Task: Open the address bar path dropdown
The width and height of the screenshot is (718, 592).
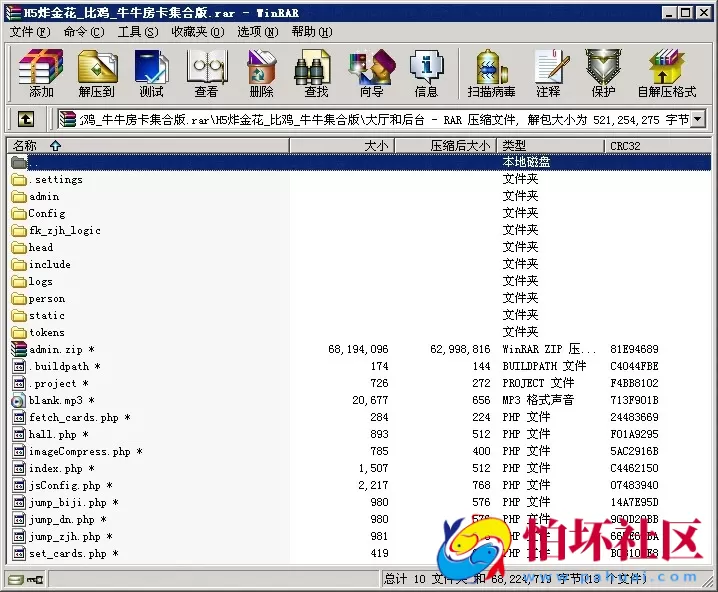Action: pyautogui.click(x=697, y=120)
